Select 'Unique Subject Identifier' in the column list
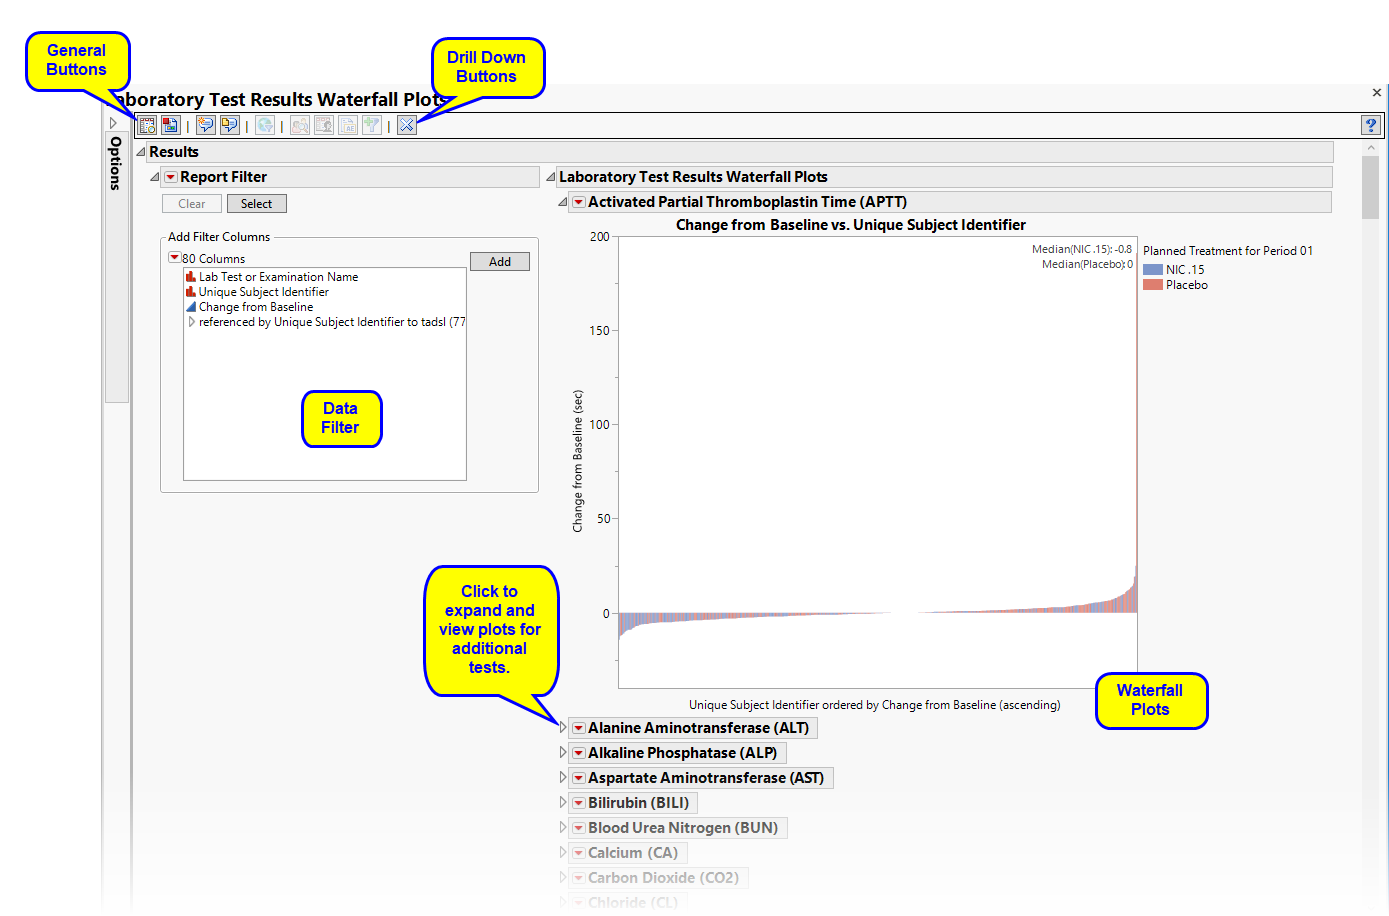This screenshot has height=916, width=1389. click(264, 292)
